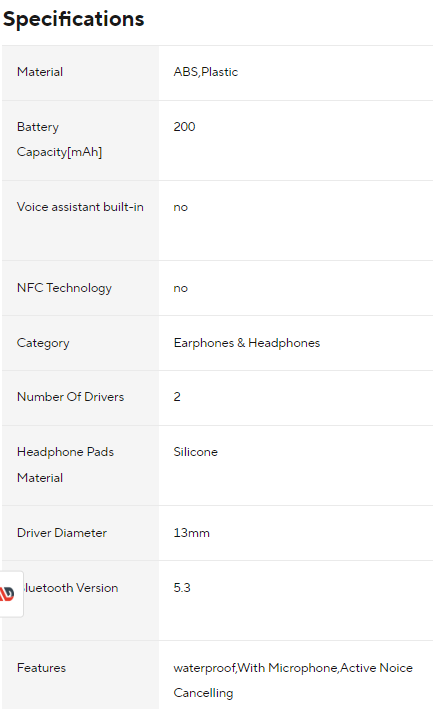The height and width of the screenshot is (709, 433).
Task: Select the Material row label
Action: (x=40, y=72)
